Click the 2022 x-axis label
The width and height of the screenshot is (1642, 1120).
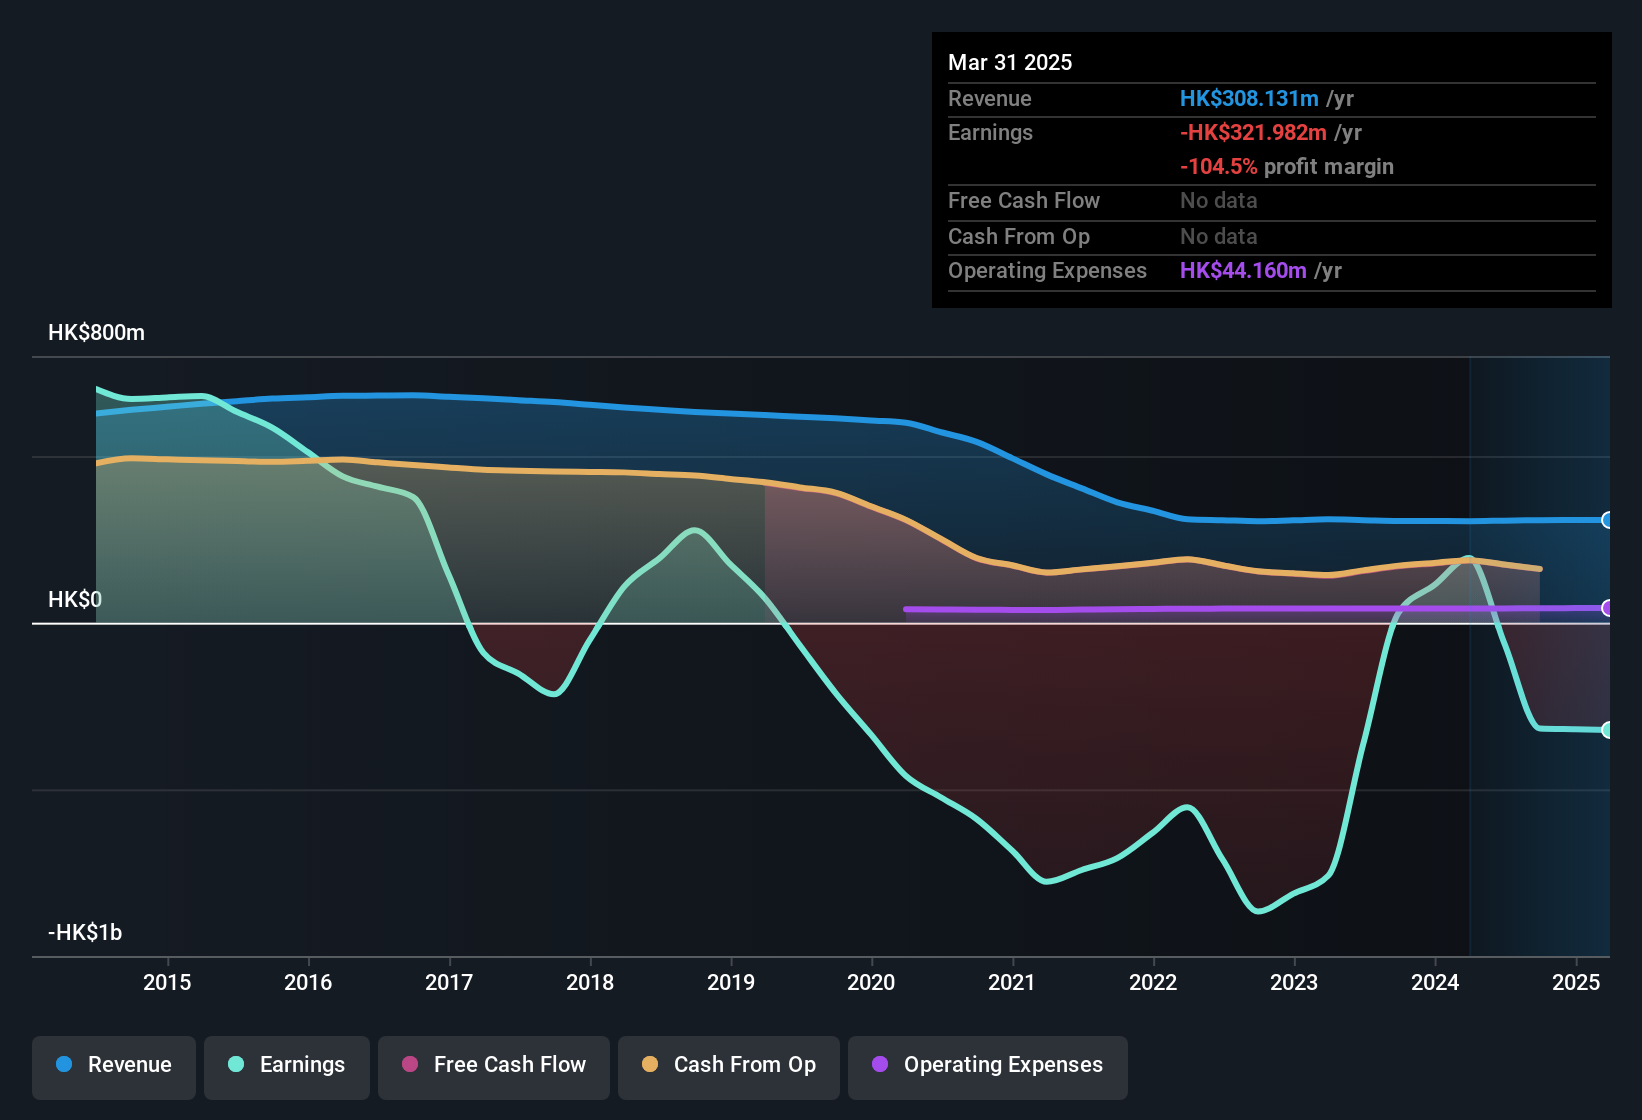1153,983
